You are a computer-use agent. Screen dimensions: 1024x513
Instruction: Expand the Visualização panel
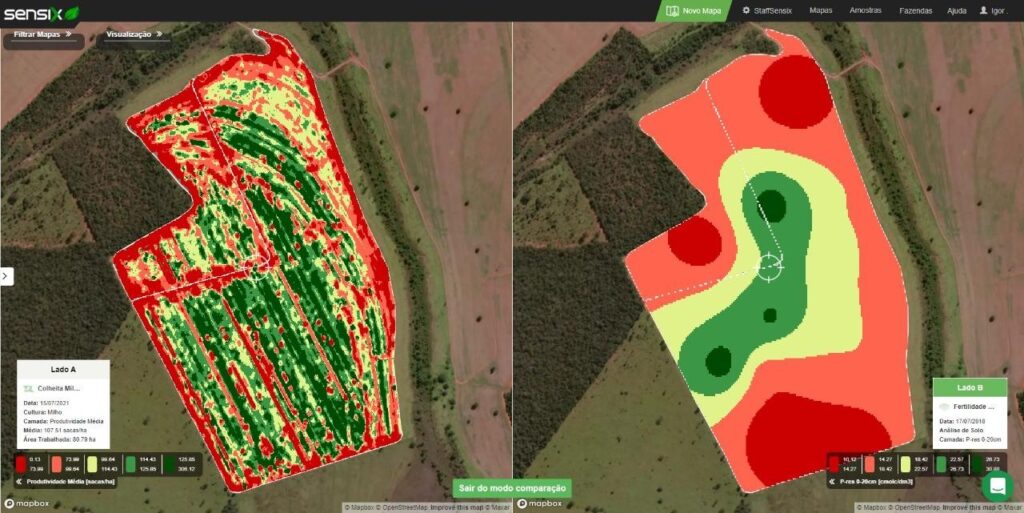pyautogui.click(x=133, y=34)
